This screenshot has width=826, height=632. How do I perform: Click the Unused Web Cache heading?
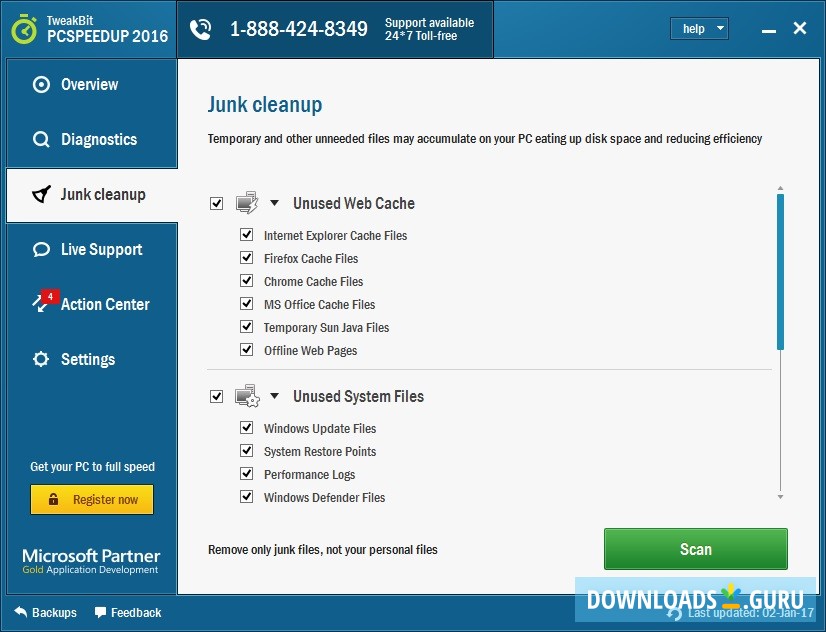[353, 203]
